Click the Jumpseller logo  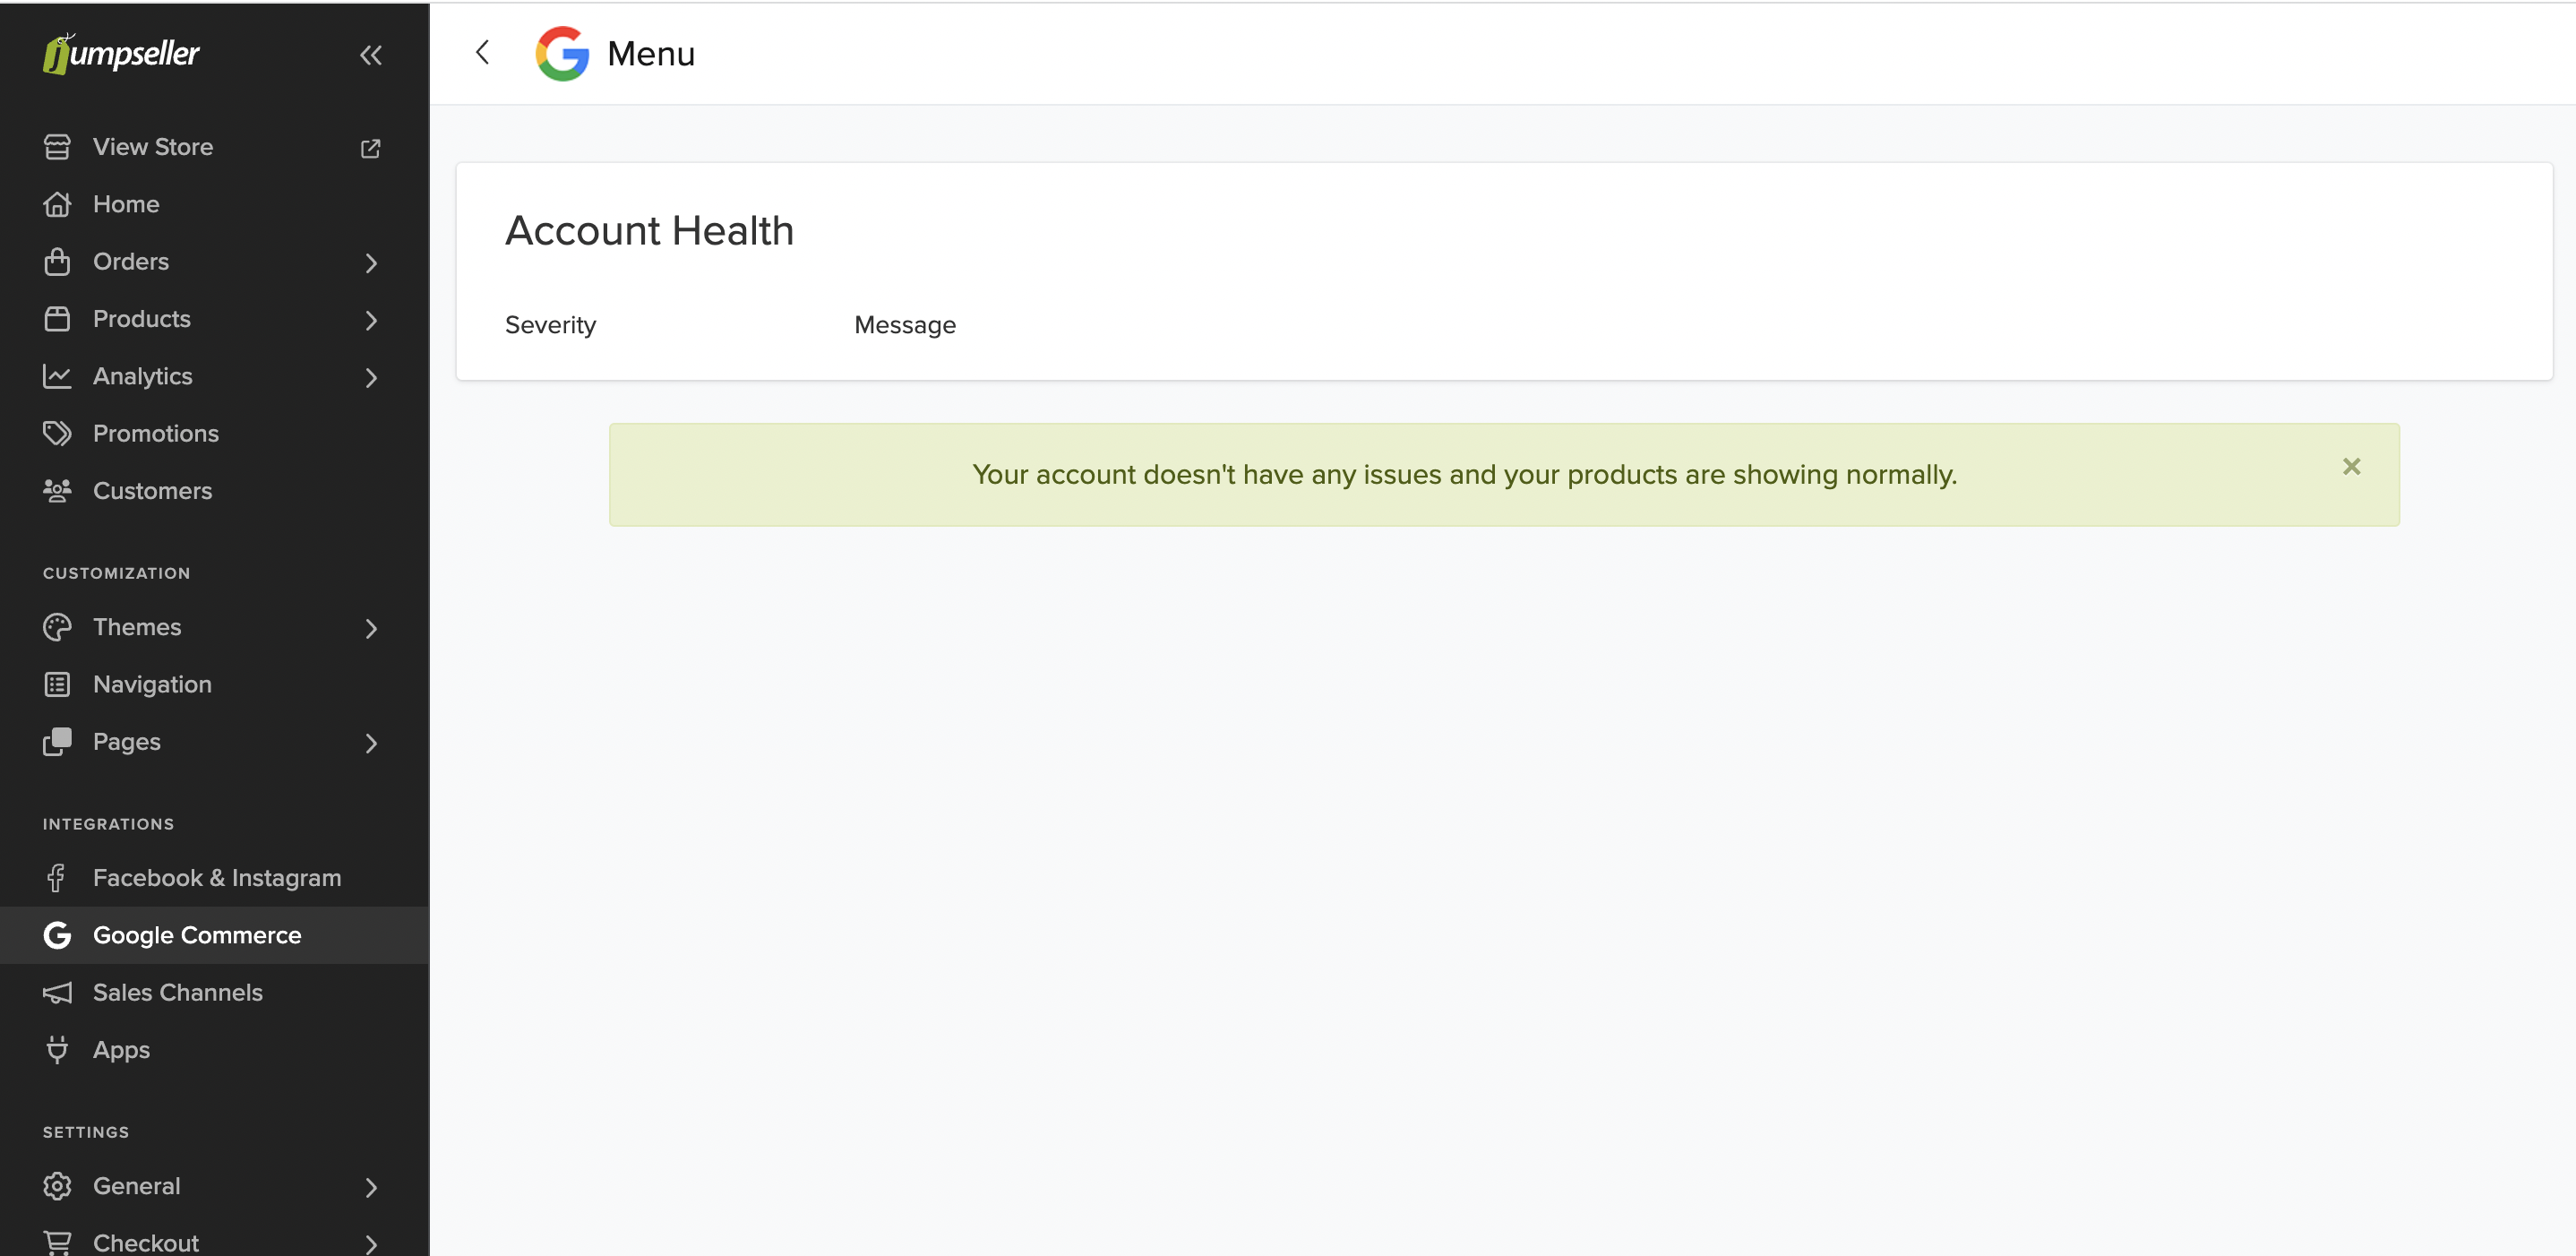(x=121, y=54)
